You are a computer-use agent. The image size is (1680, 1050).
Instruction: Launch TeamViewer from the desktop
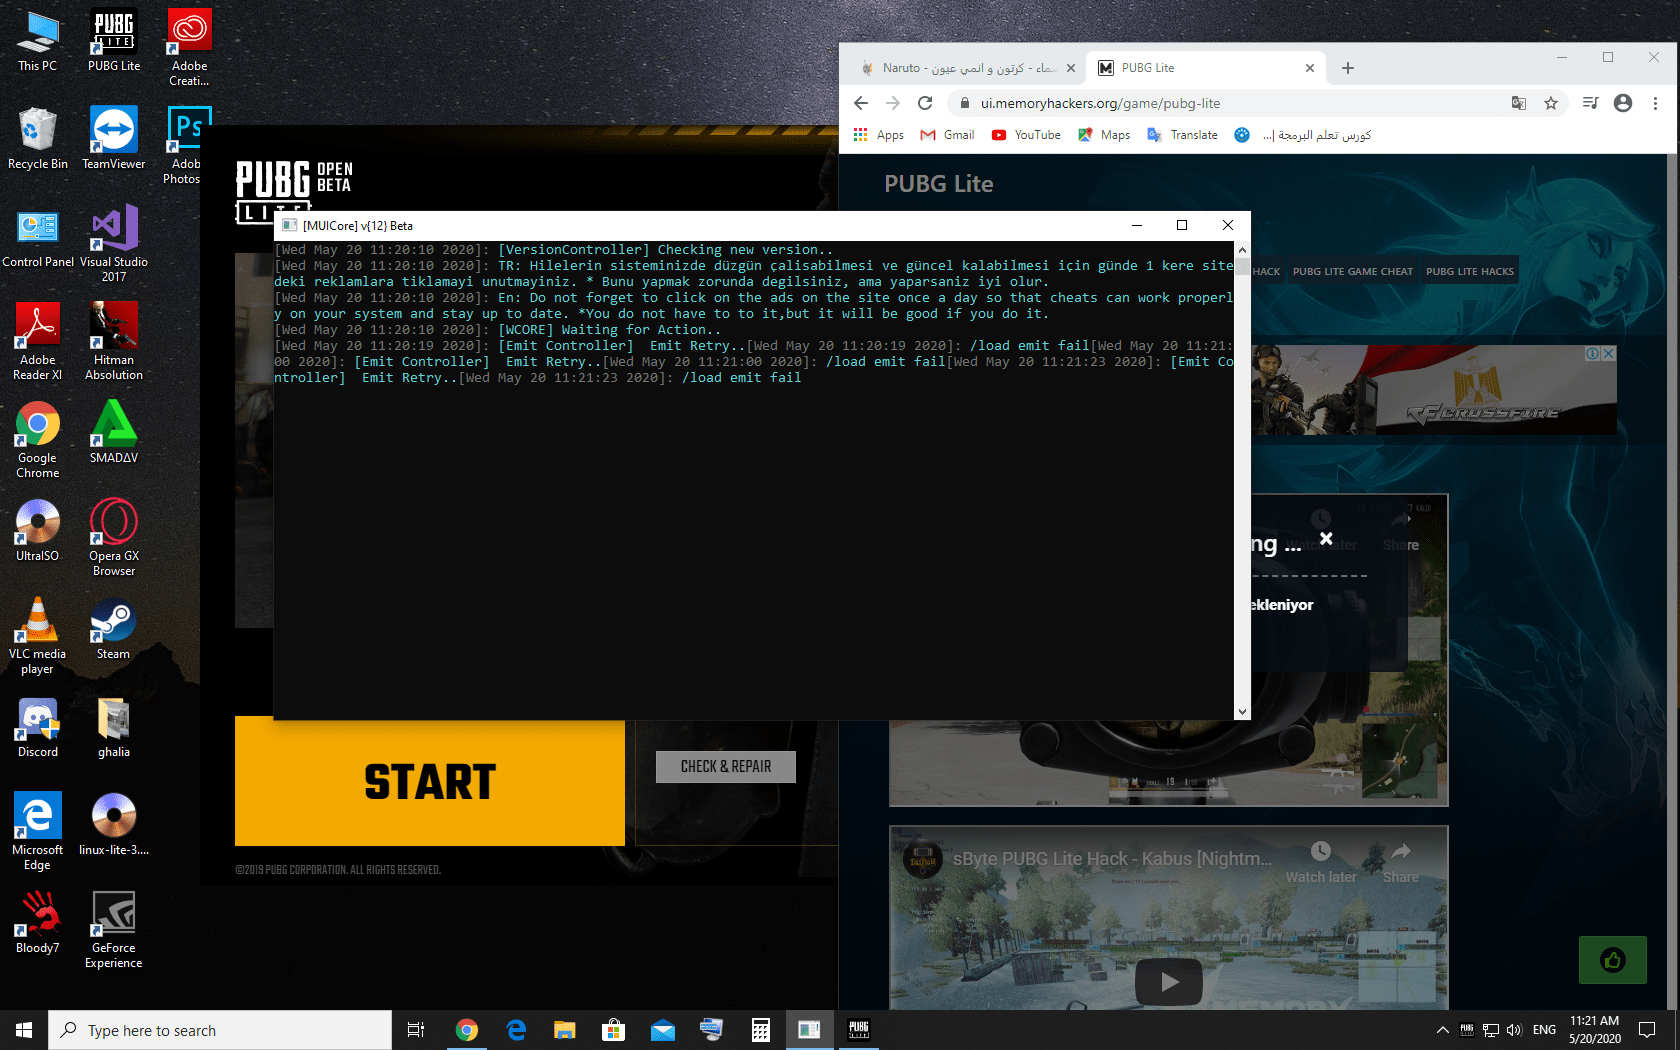113,139
